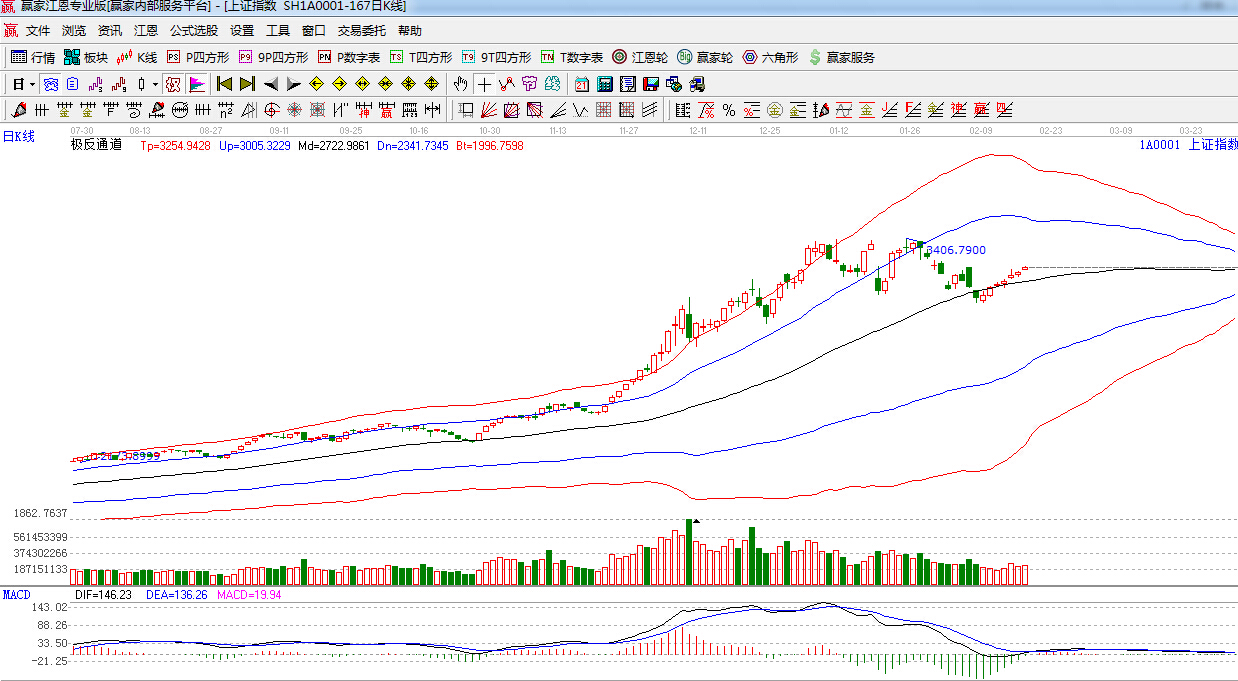
Task: Click the 3406.7900 price marker on chart
Action: tap(955, 250)
